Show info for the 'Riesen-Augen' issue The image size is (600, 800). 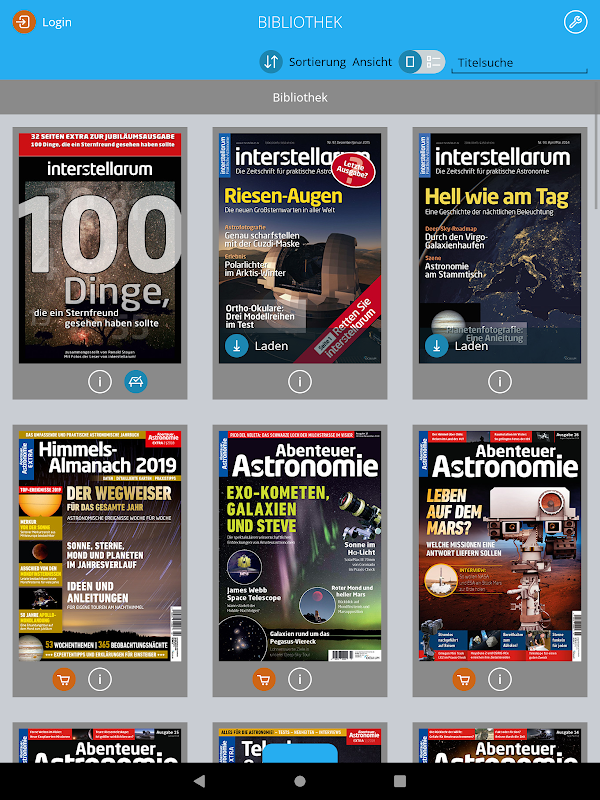point(300,381)
